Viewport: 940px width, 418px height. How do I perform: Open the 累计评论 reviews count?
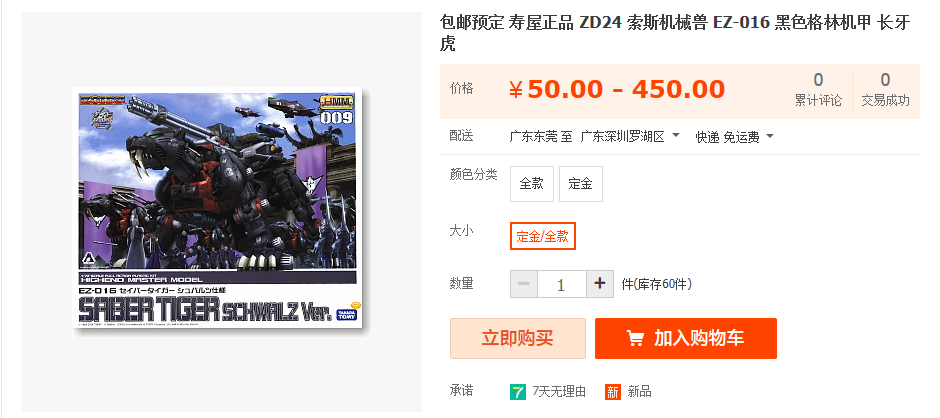pos(818,90)
